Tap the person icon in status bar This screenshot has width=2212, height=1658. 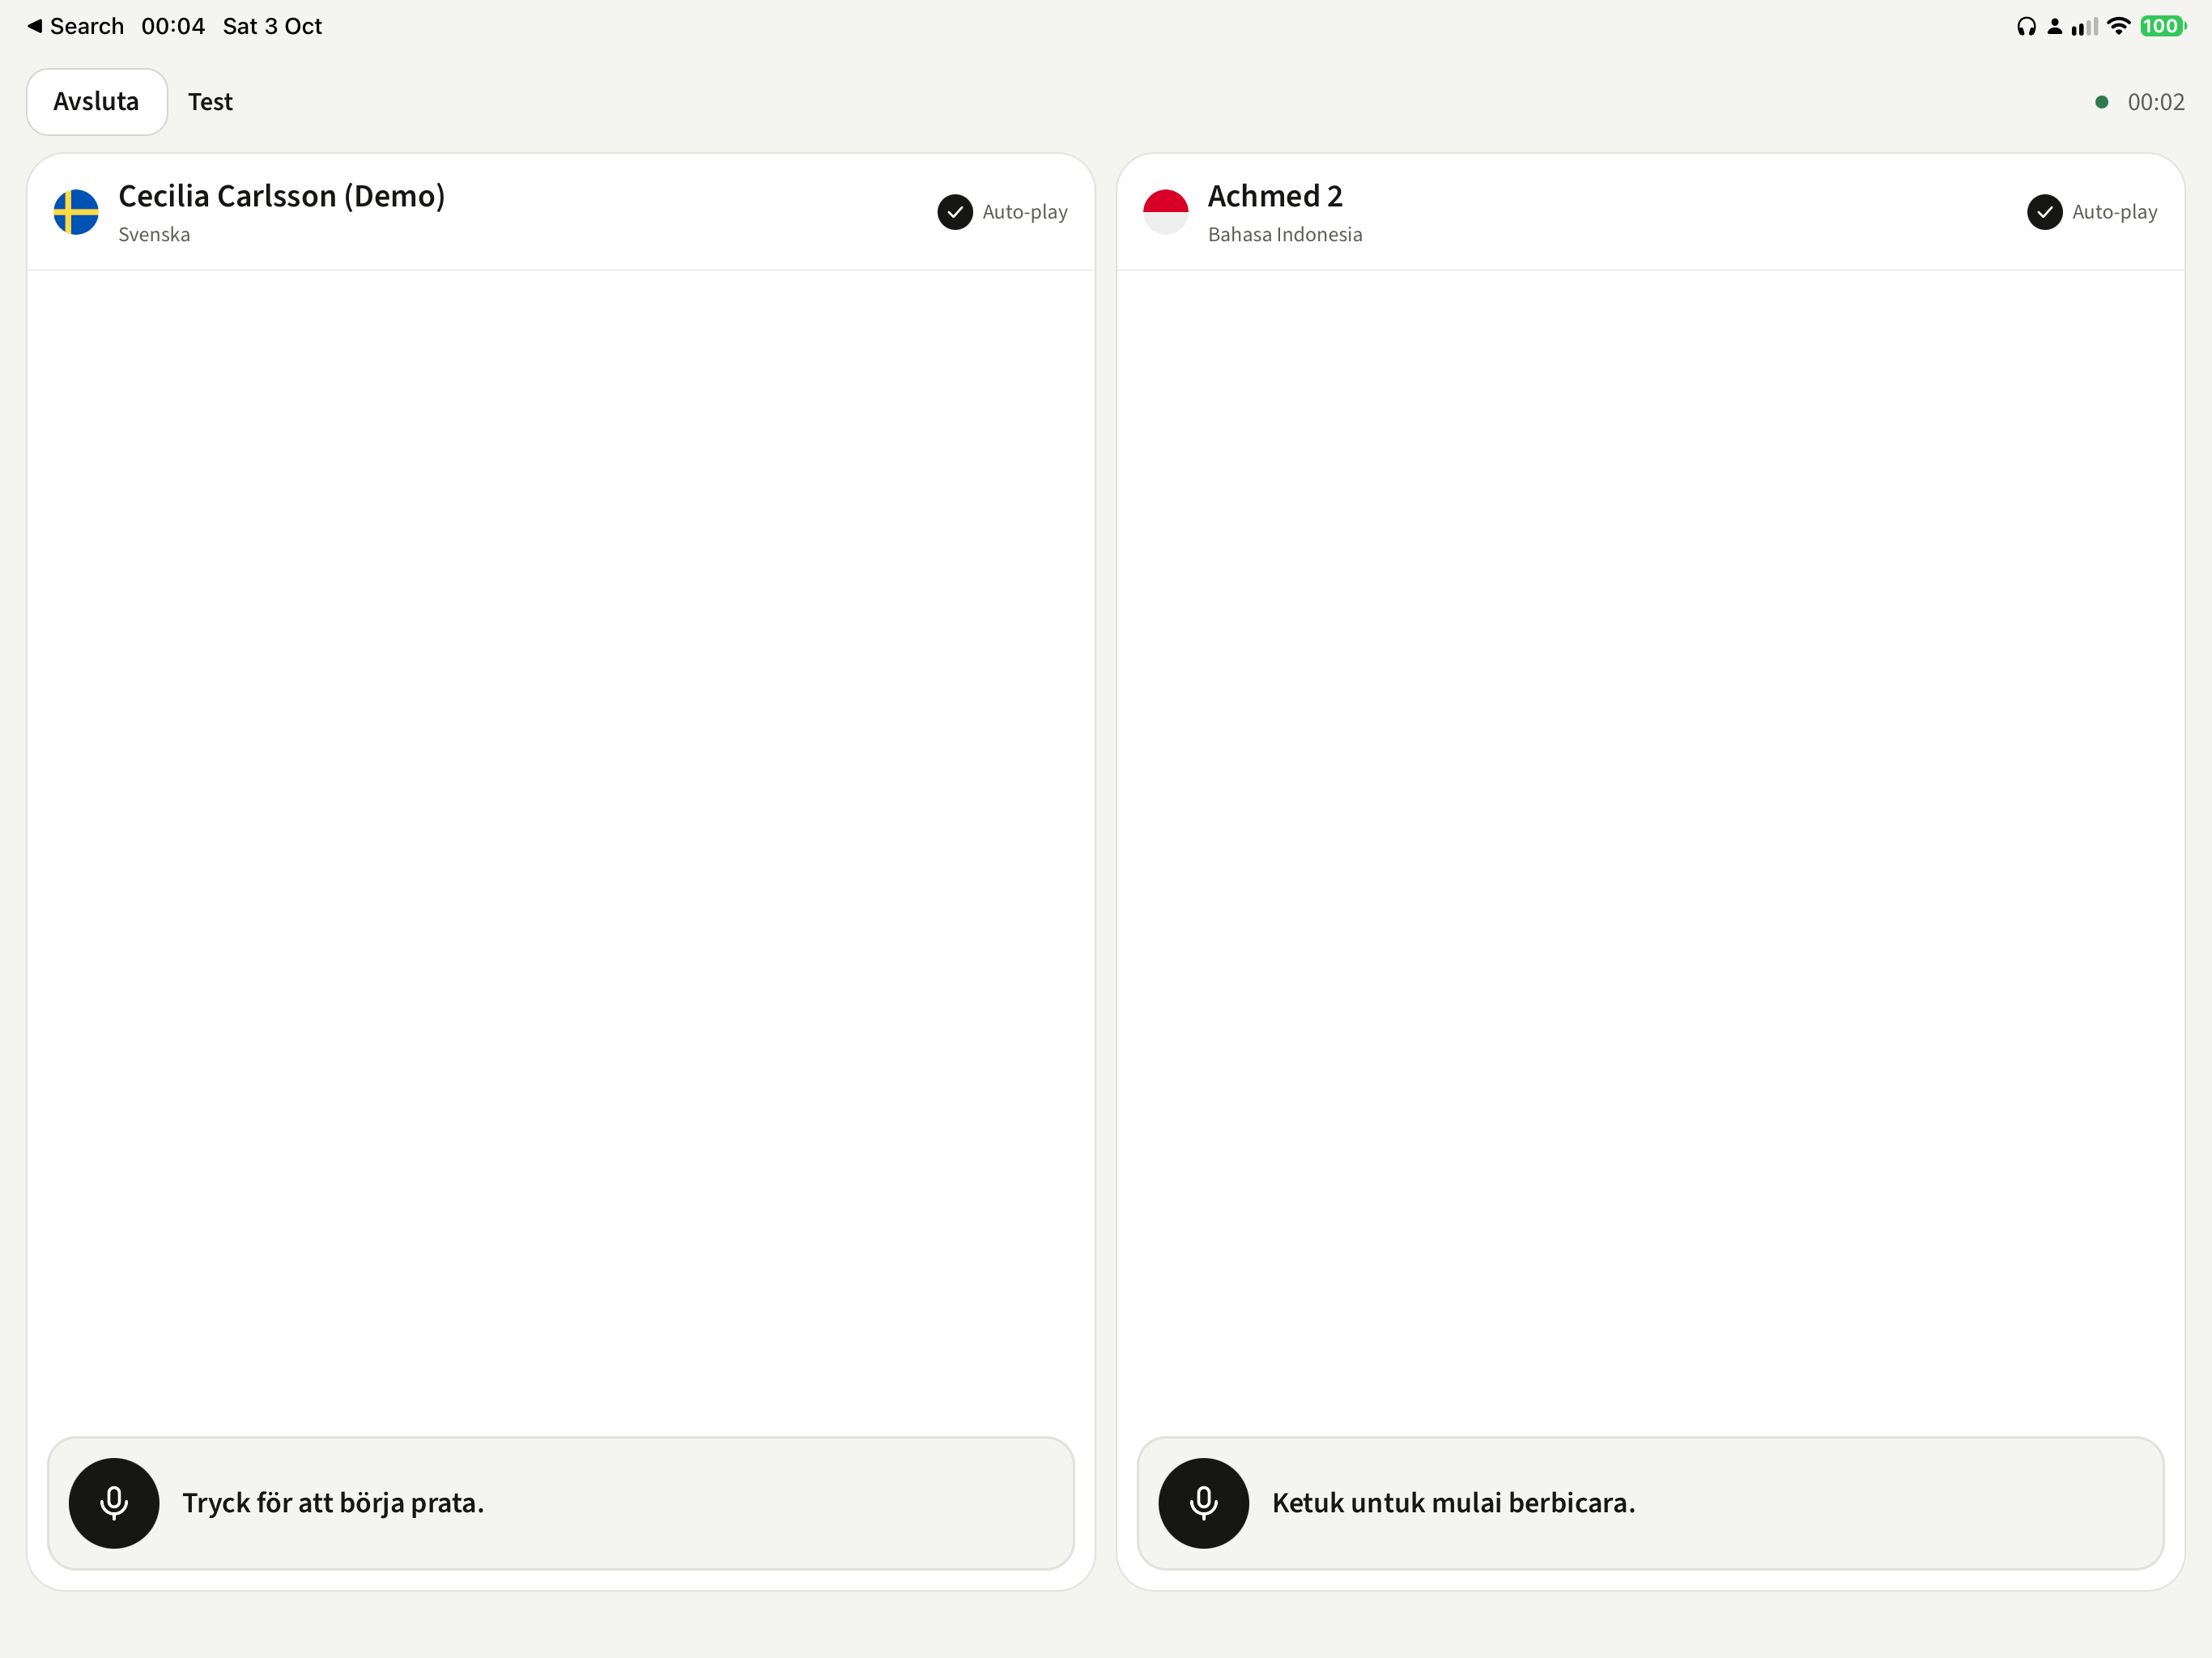(2054, 26)
